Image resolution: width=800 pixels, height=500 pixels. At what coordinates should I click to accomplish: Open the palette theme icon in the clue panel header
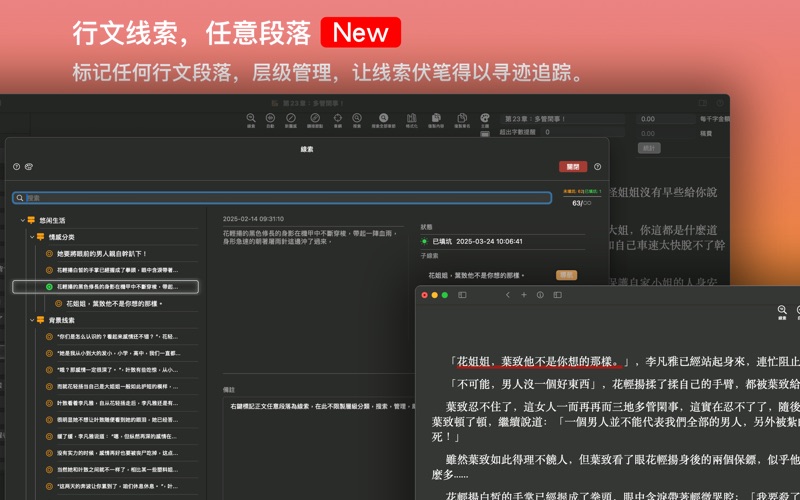click(29, 167)
